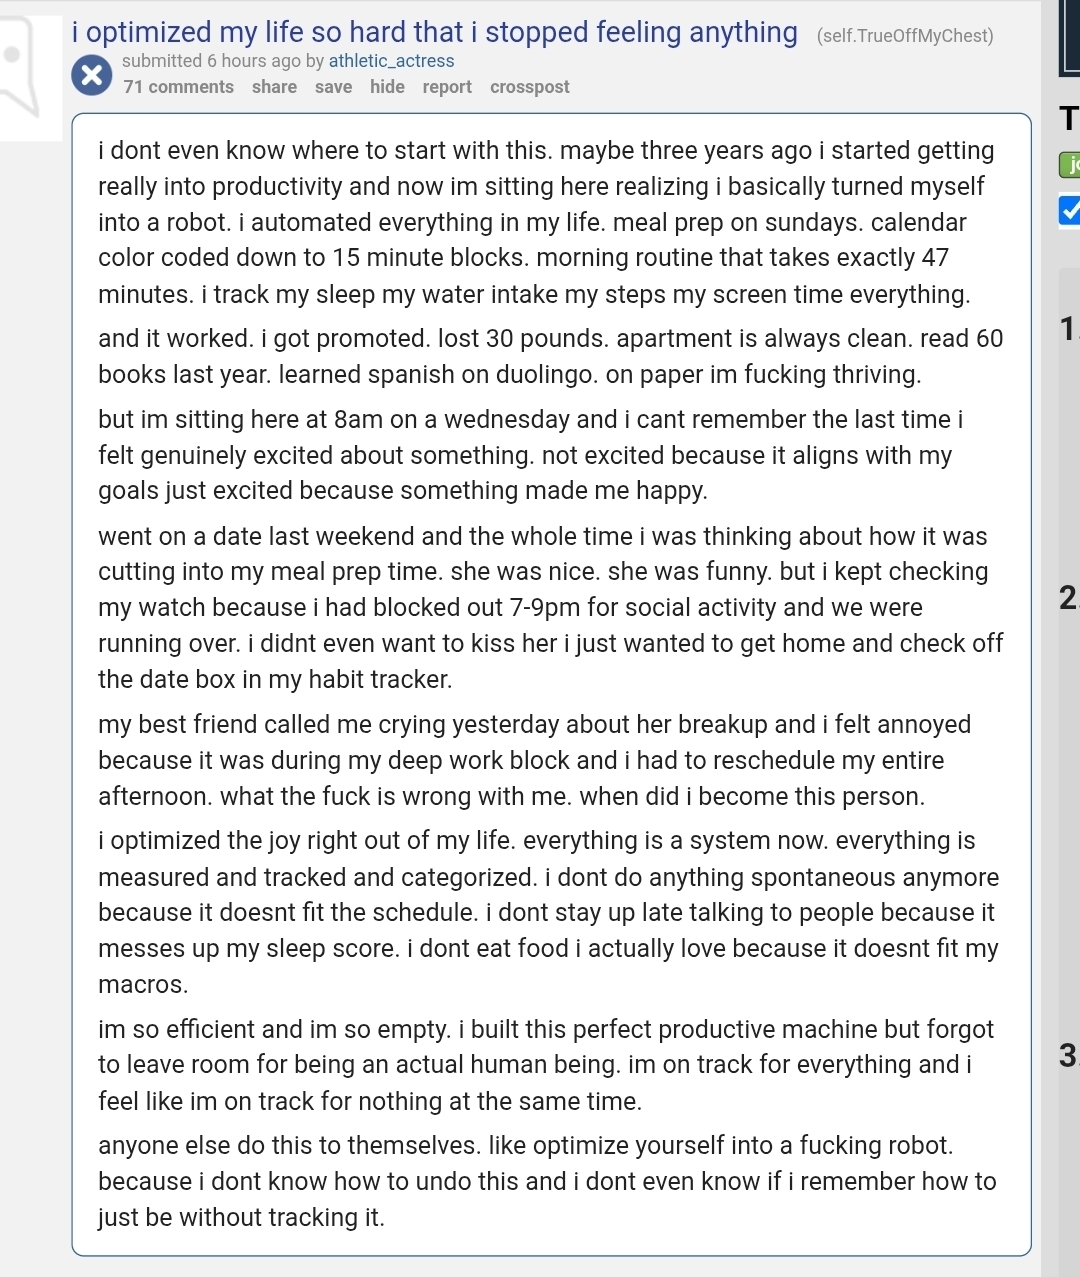
Task: Open the 71 comments link
Action: [178, 87]
